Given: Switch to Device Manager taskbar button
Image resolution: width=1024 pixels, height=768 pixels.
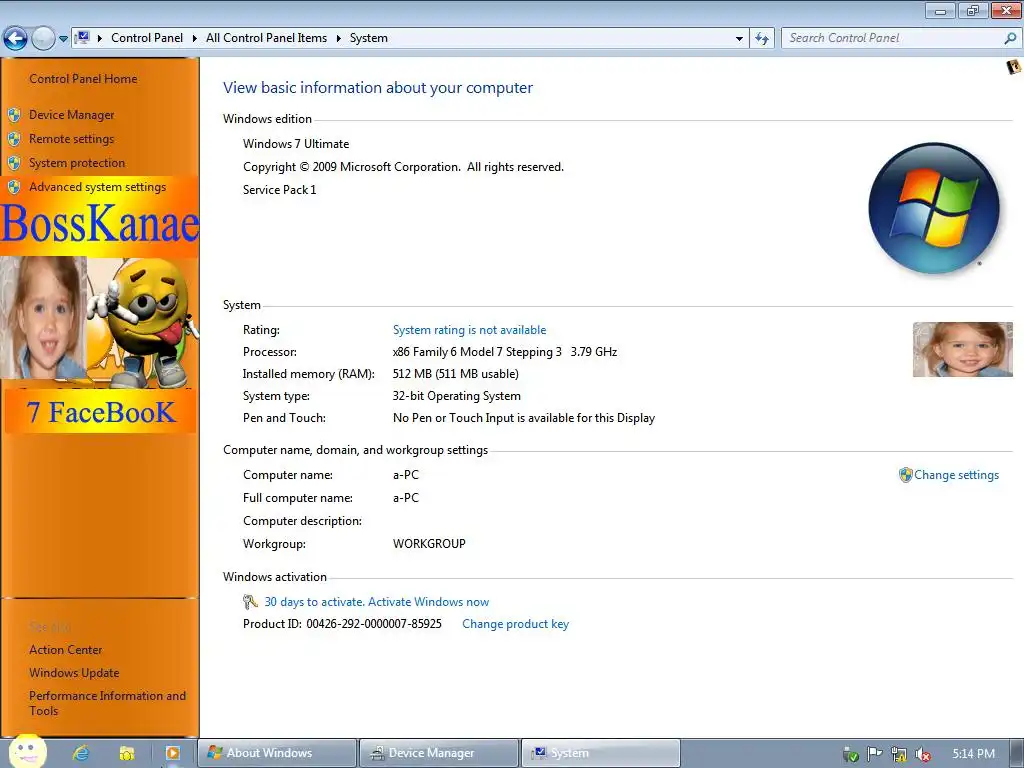Looking at the screenshot, I should [x=439, y=753].
